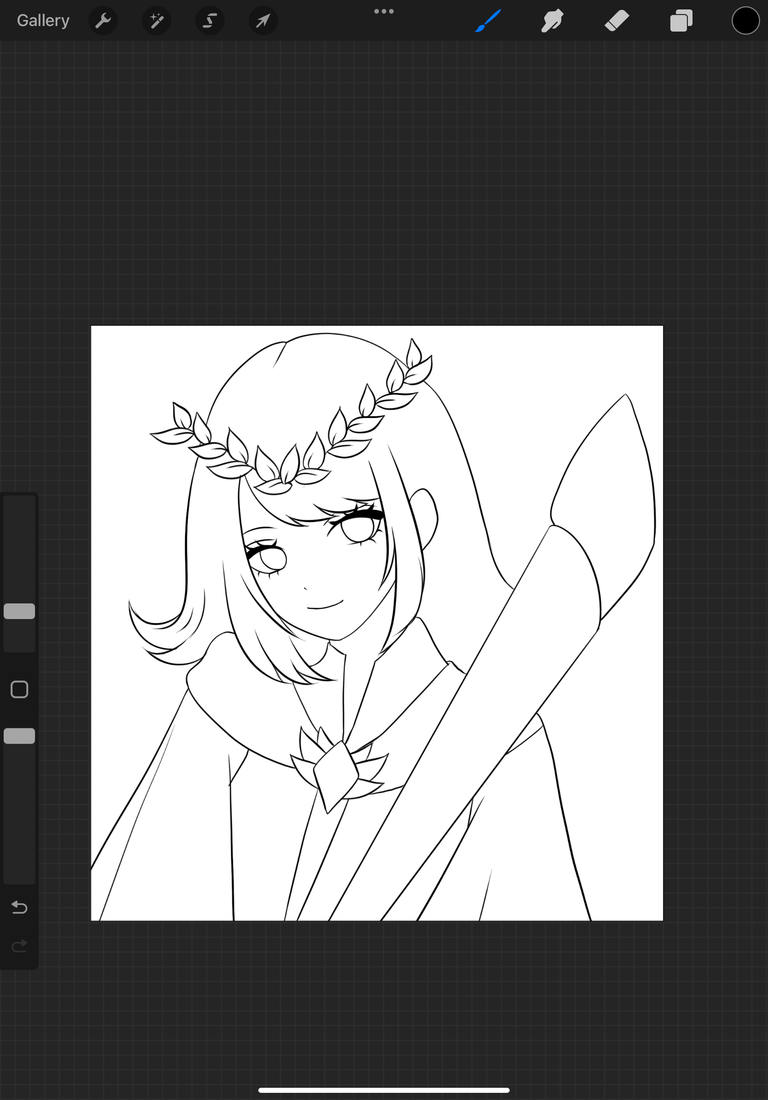Open the Actions wrench menu
The image size is (768, 1100).
pos(103,21)
